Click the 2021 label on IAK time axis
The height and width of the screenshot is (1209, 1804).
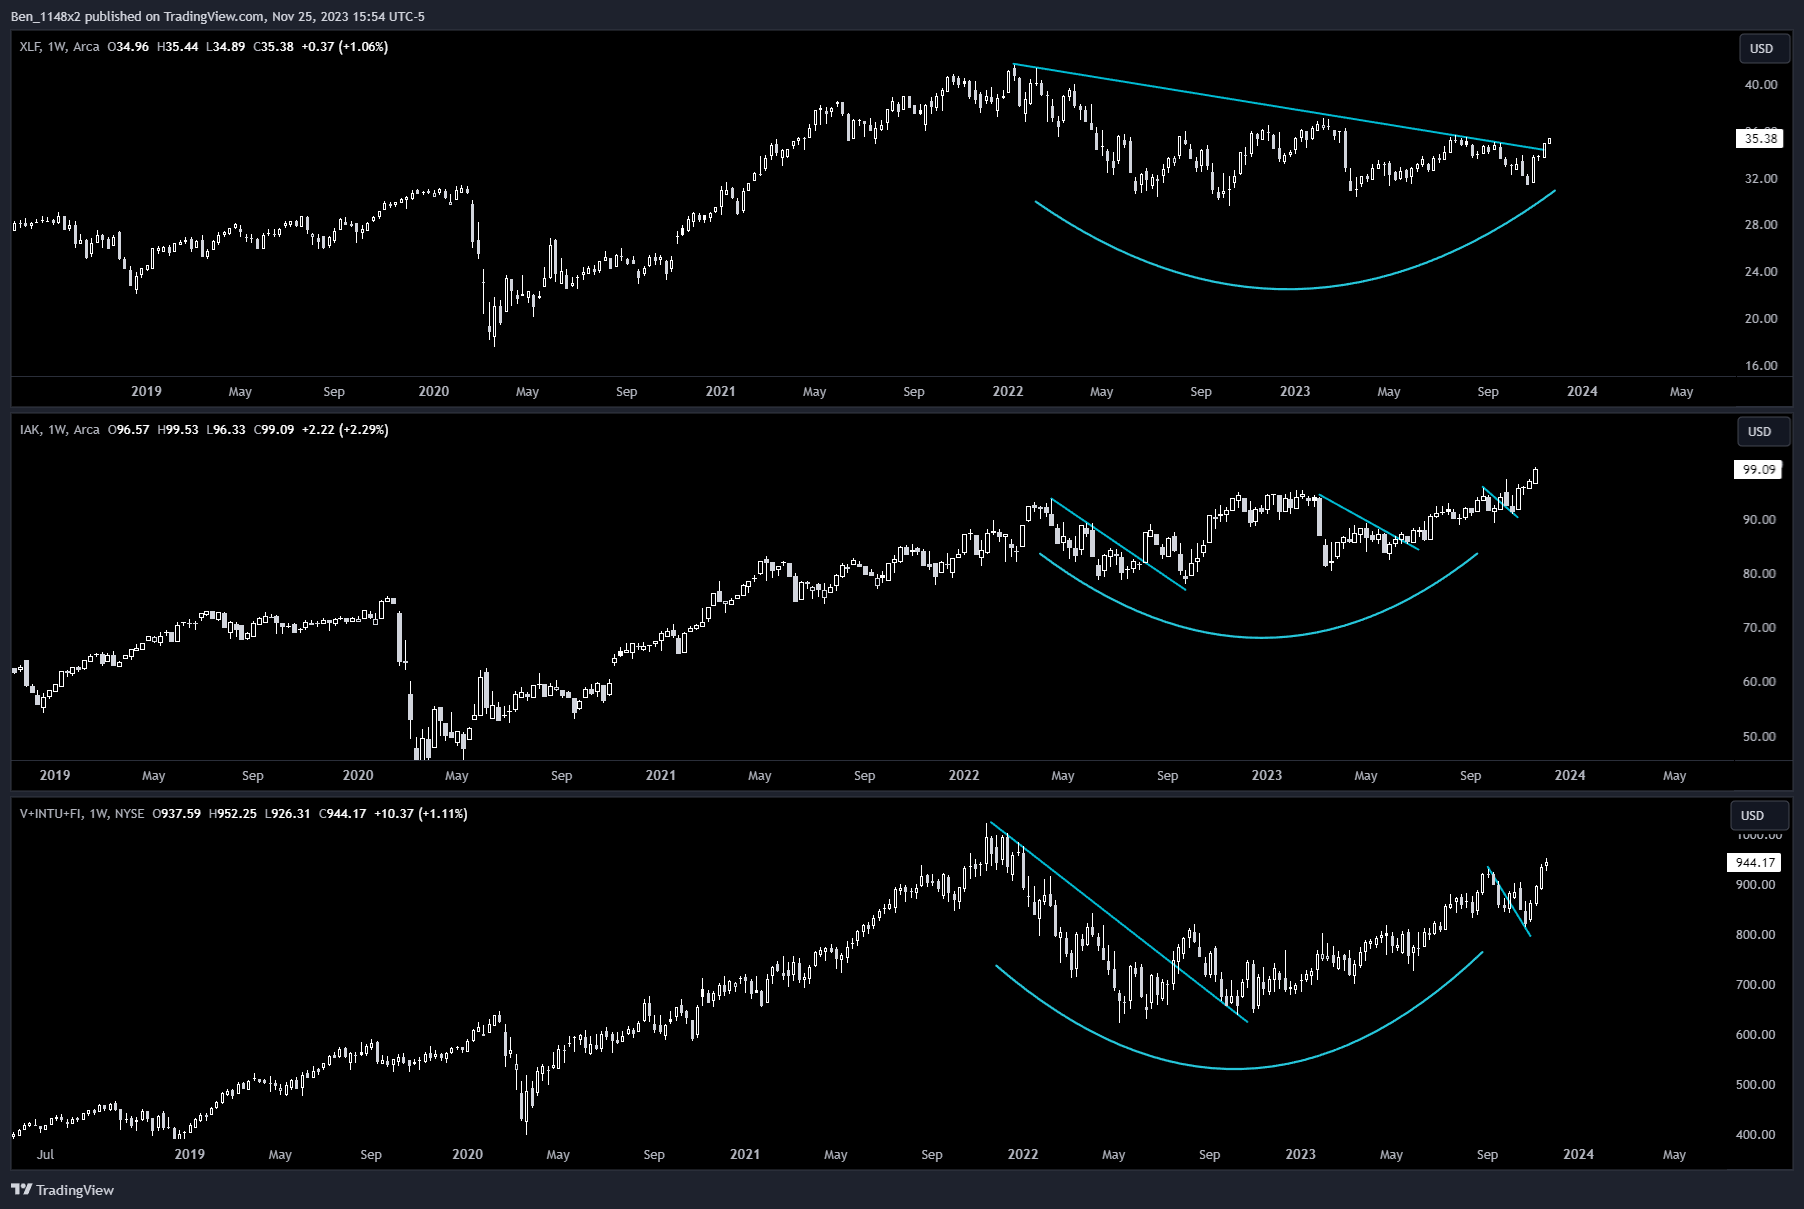coord(660,776)
